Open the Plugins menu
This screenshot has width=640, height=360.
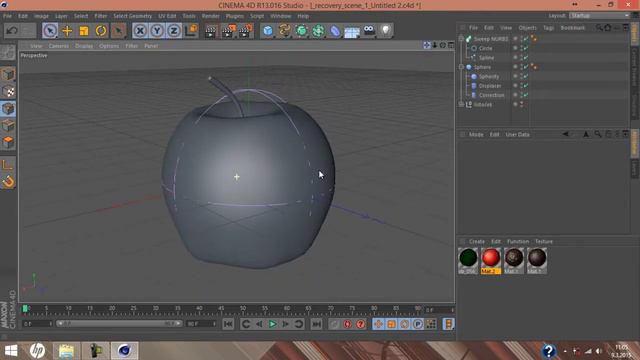point(235,16)
